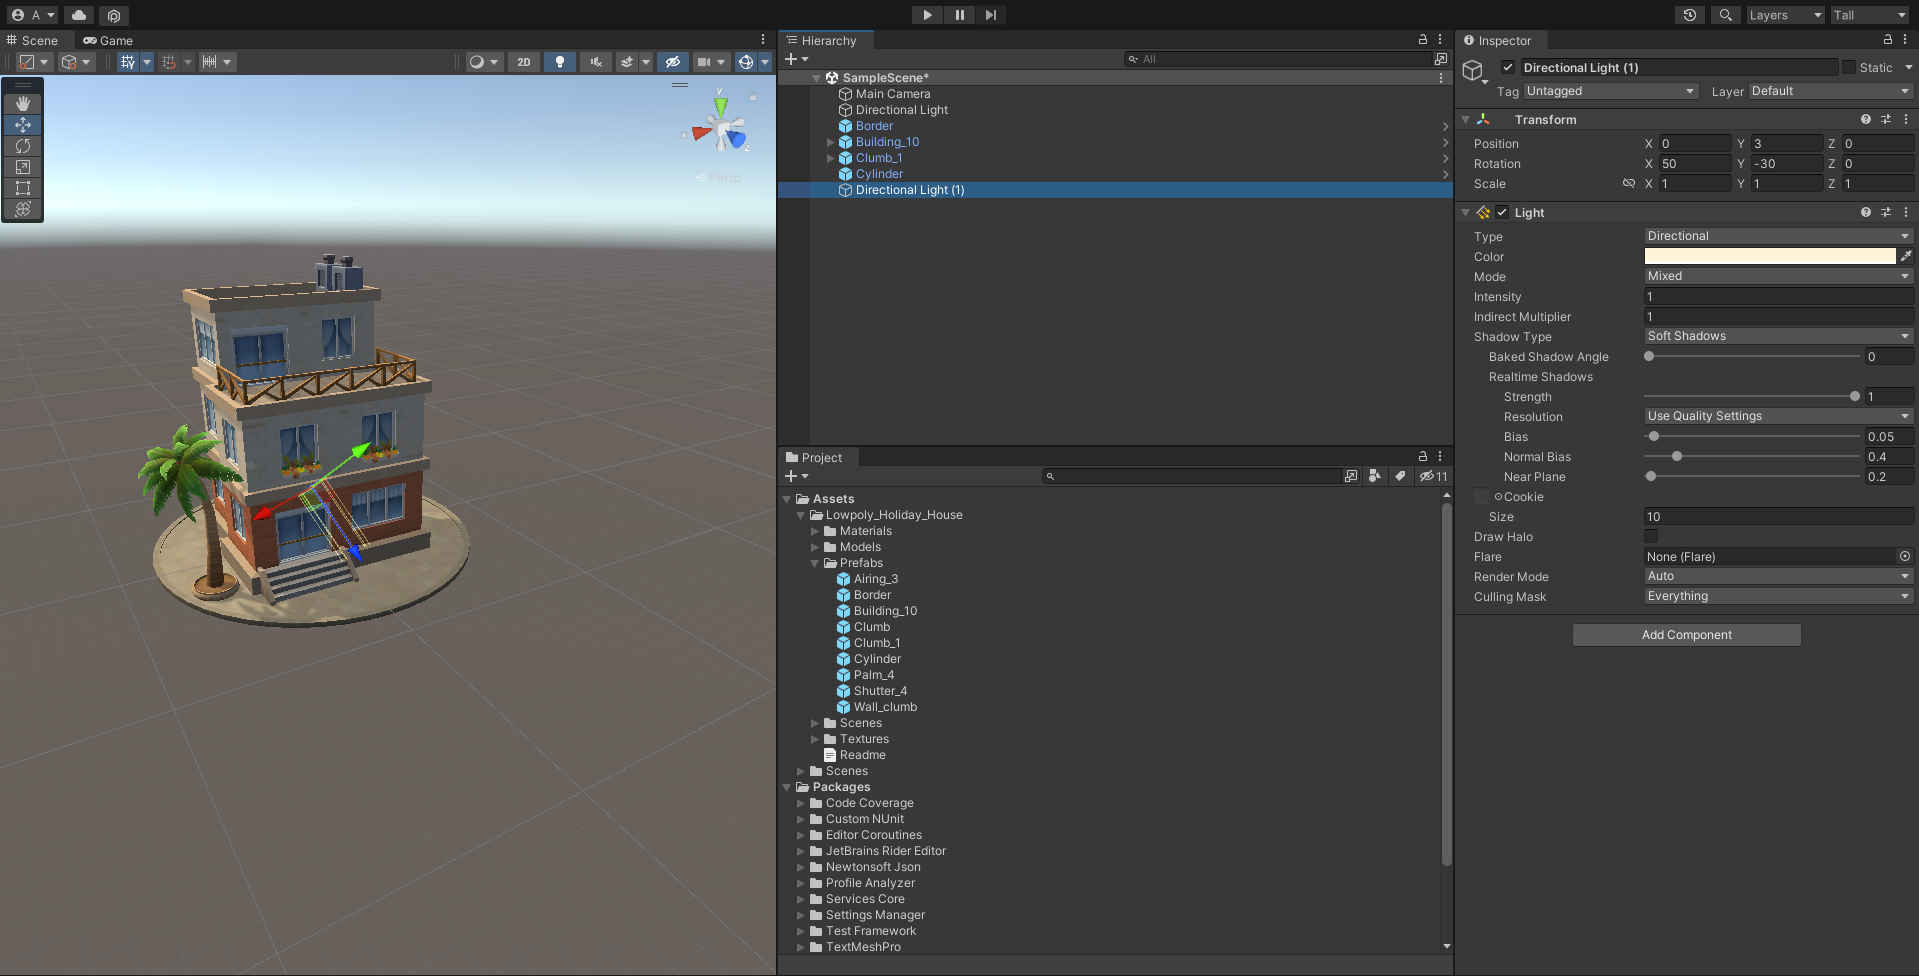Select the Main Camera object
1919x976 pixels.
[892, 94]
